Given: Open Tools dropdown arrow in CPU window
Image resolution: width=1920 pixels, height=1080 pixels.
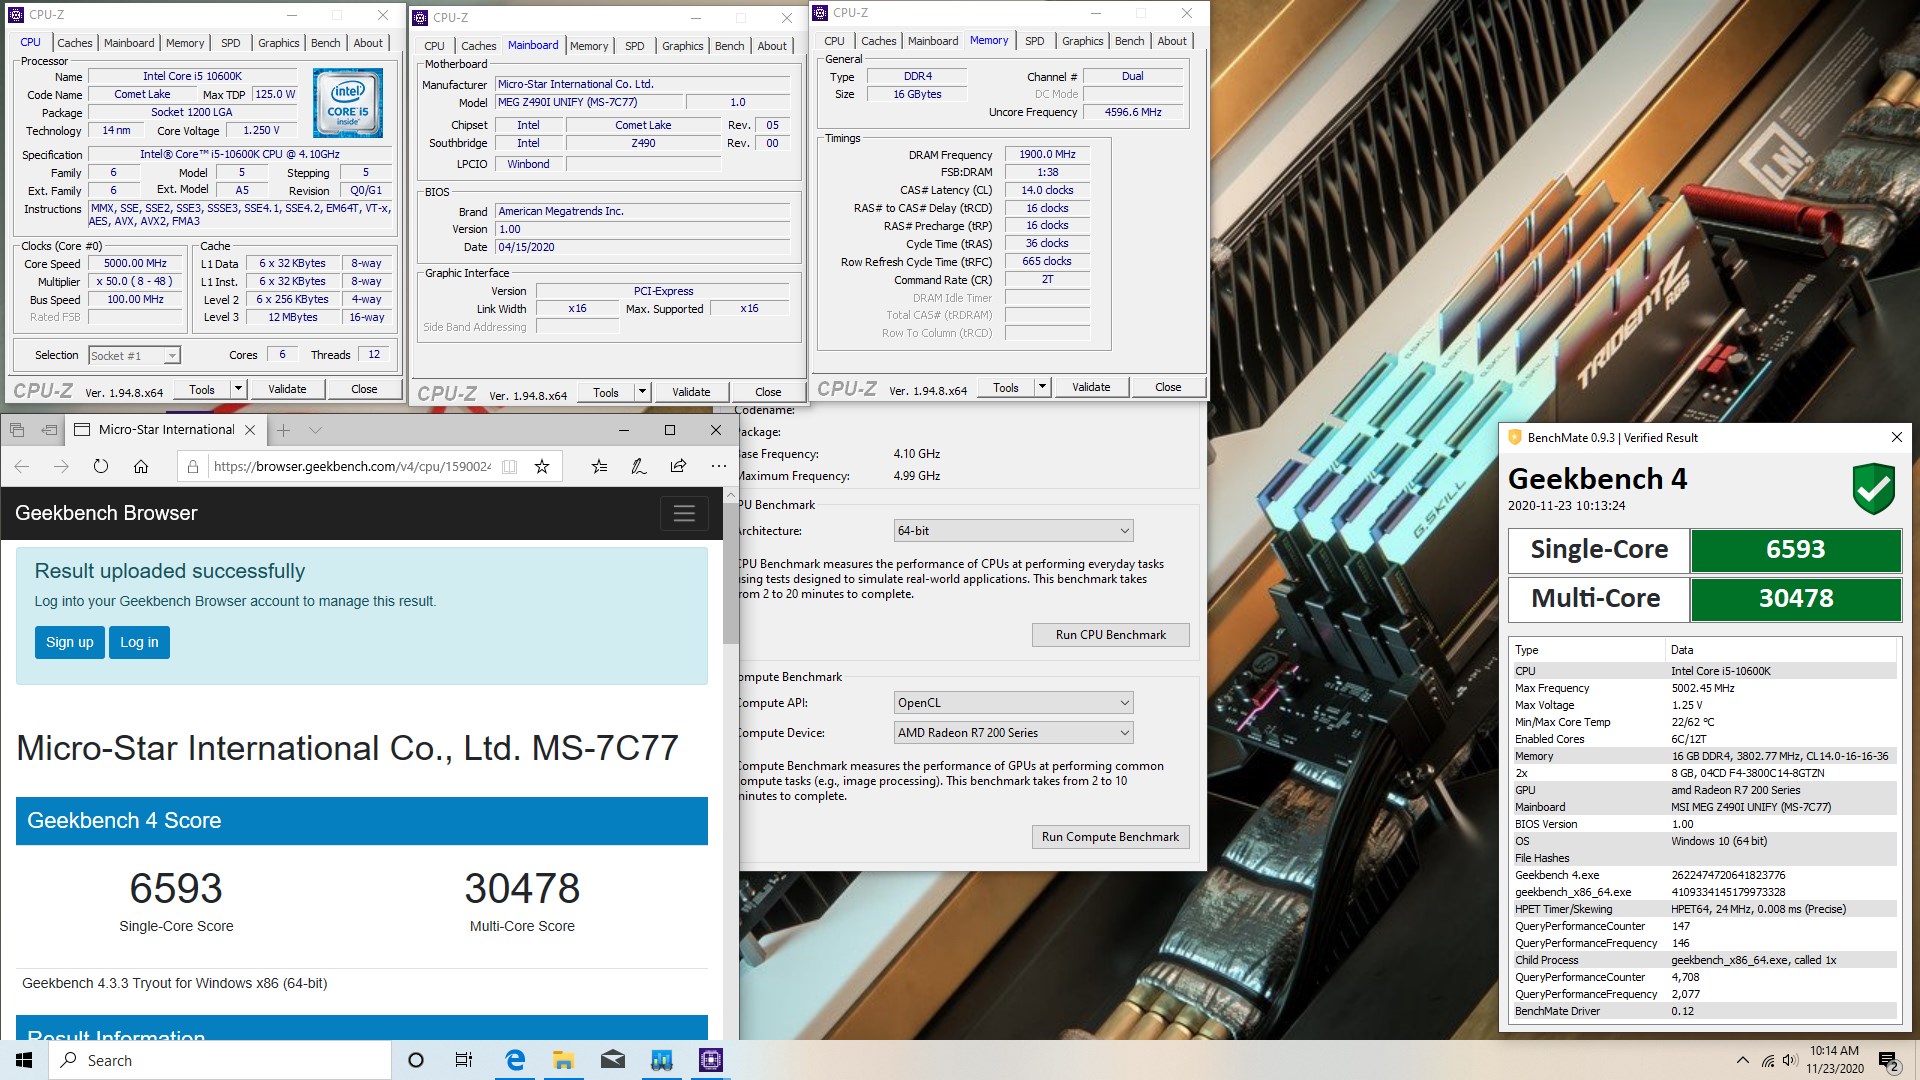Looking at the screenshot, I should (238, 389).
